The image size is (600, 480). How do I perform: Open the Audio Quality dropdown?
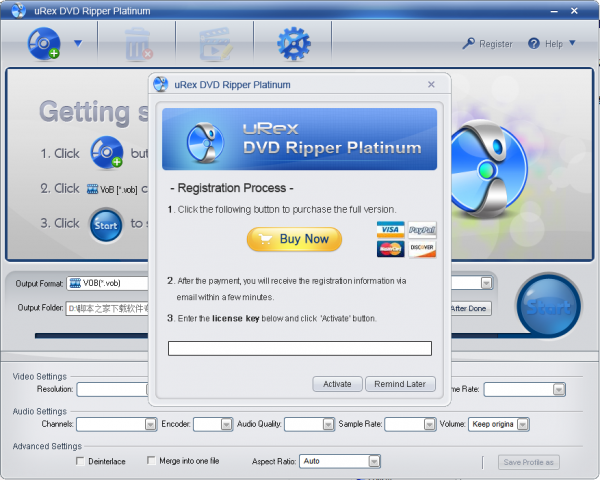[x=328, y=424]
